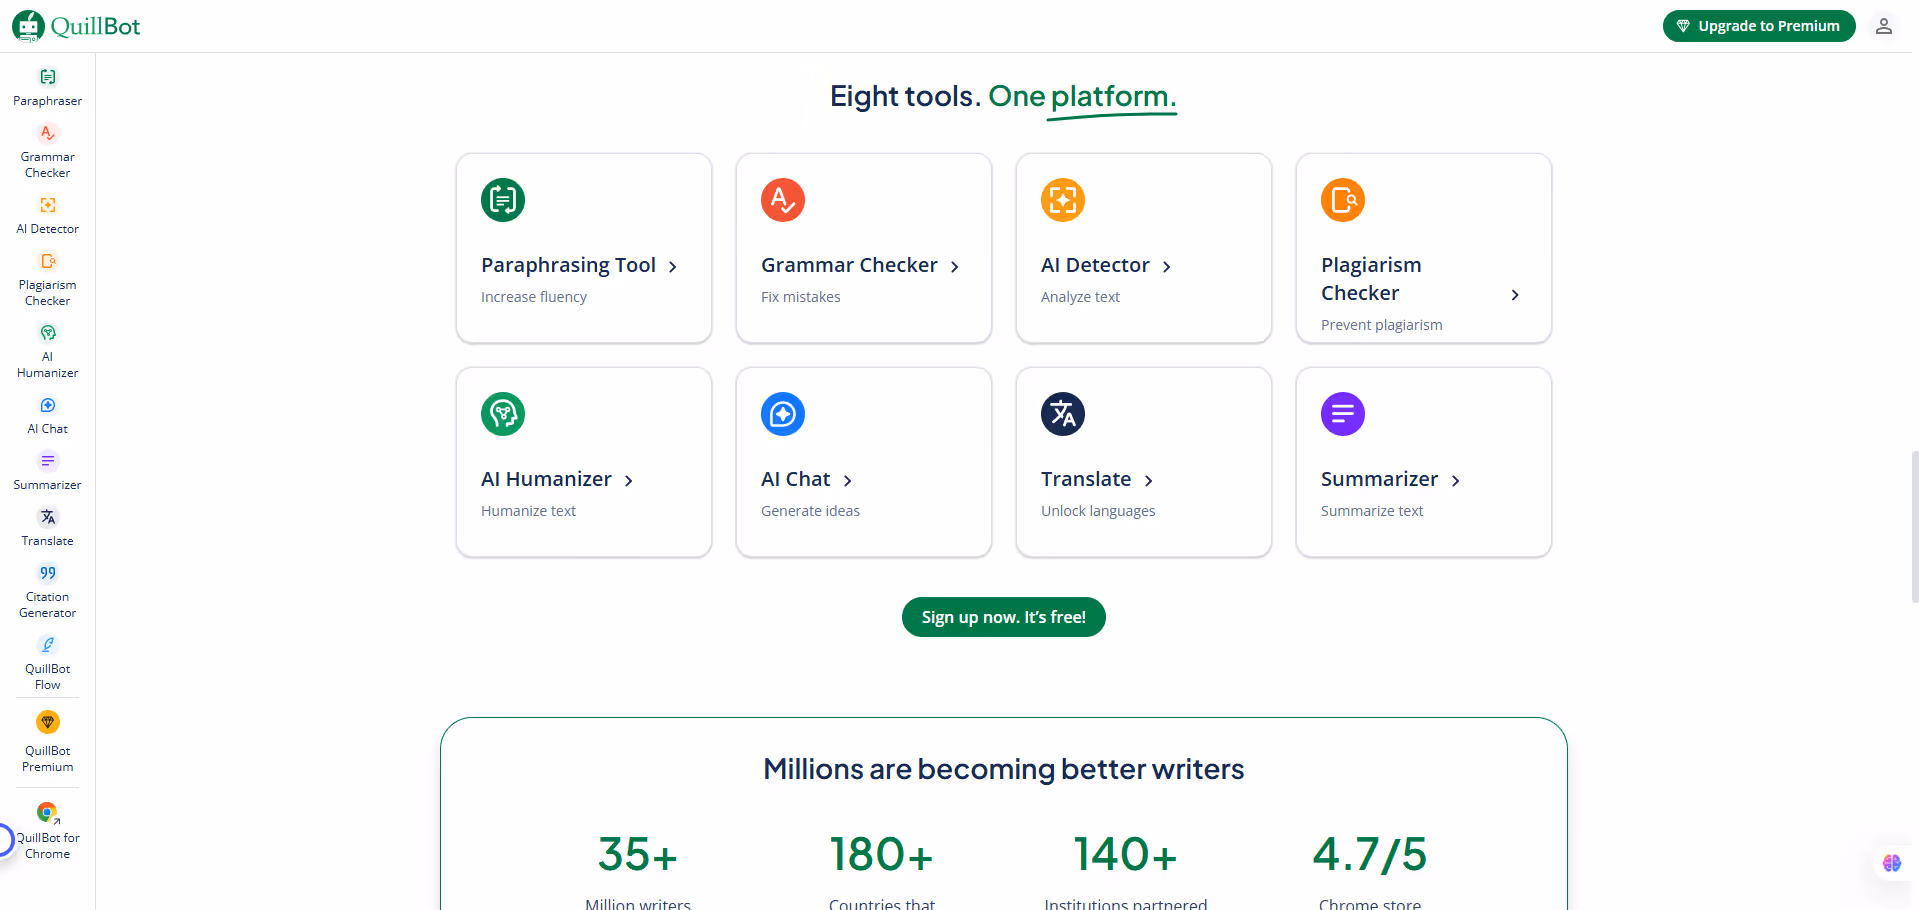This screenshot has height=910, width=1919.
Task: Click 'Prevent plagiarism' description
Action: click(x=1381, y=325)
